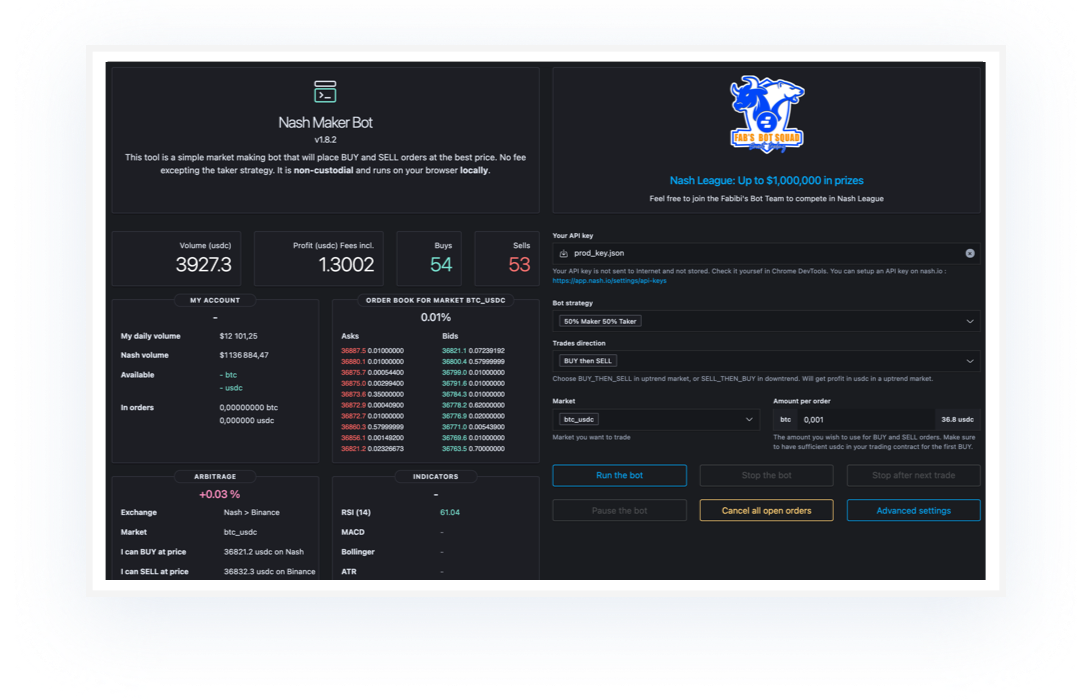
Task: Click the '36.8 usdc' amount suffix
Action: [957, 419]
